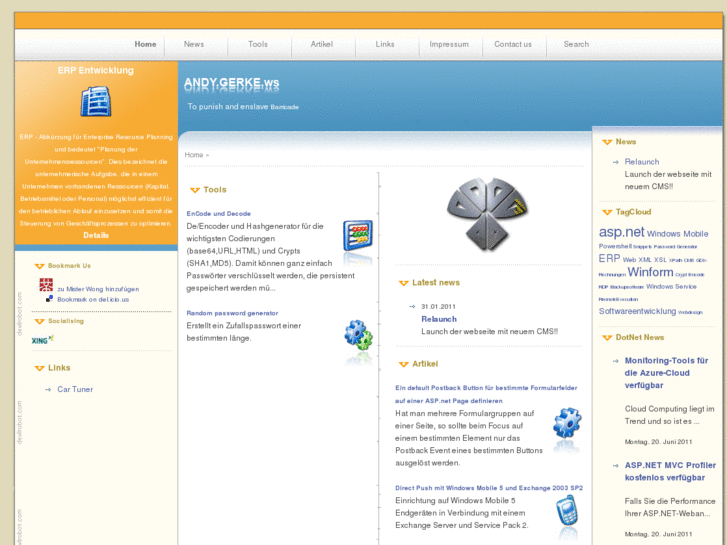The height and width of the screenshot is (545, 727).
Task: Open the Random password generator link
Action: [232, 313]
